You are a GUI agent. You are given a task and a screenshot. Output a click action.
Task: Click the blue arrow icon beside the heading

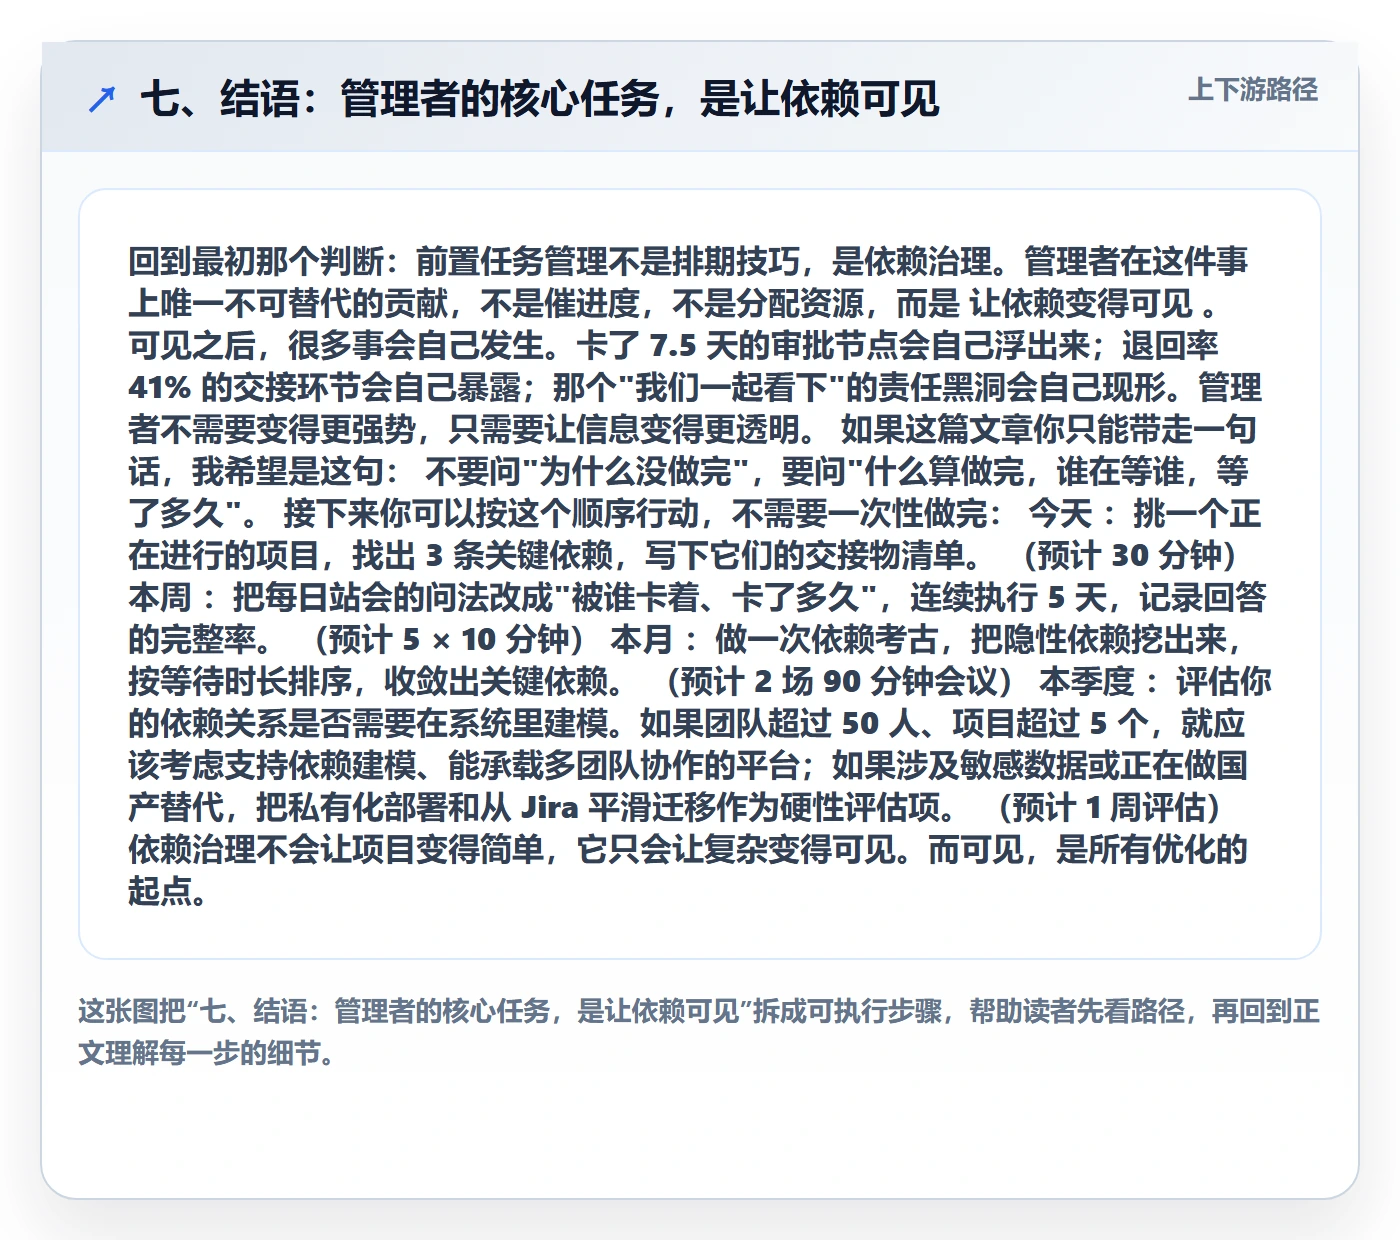102,99
